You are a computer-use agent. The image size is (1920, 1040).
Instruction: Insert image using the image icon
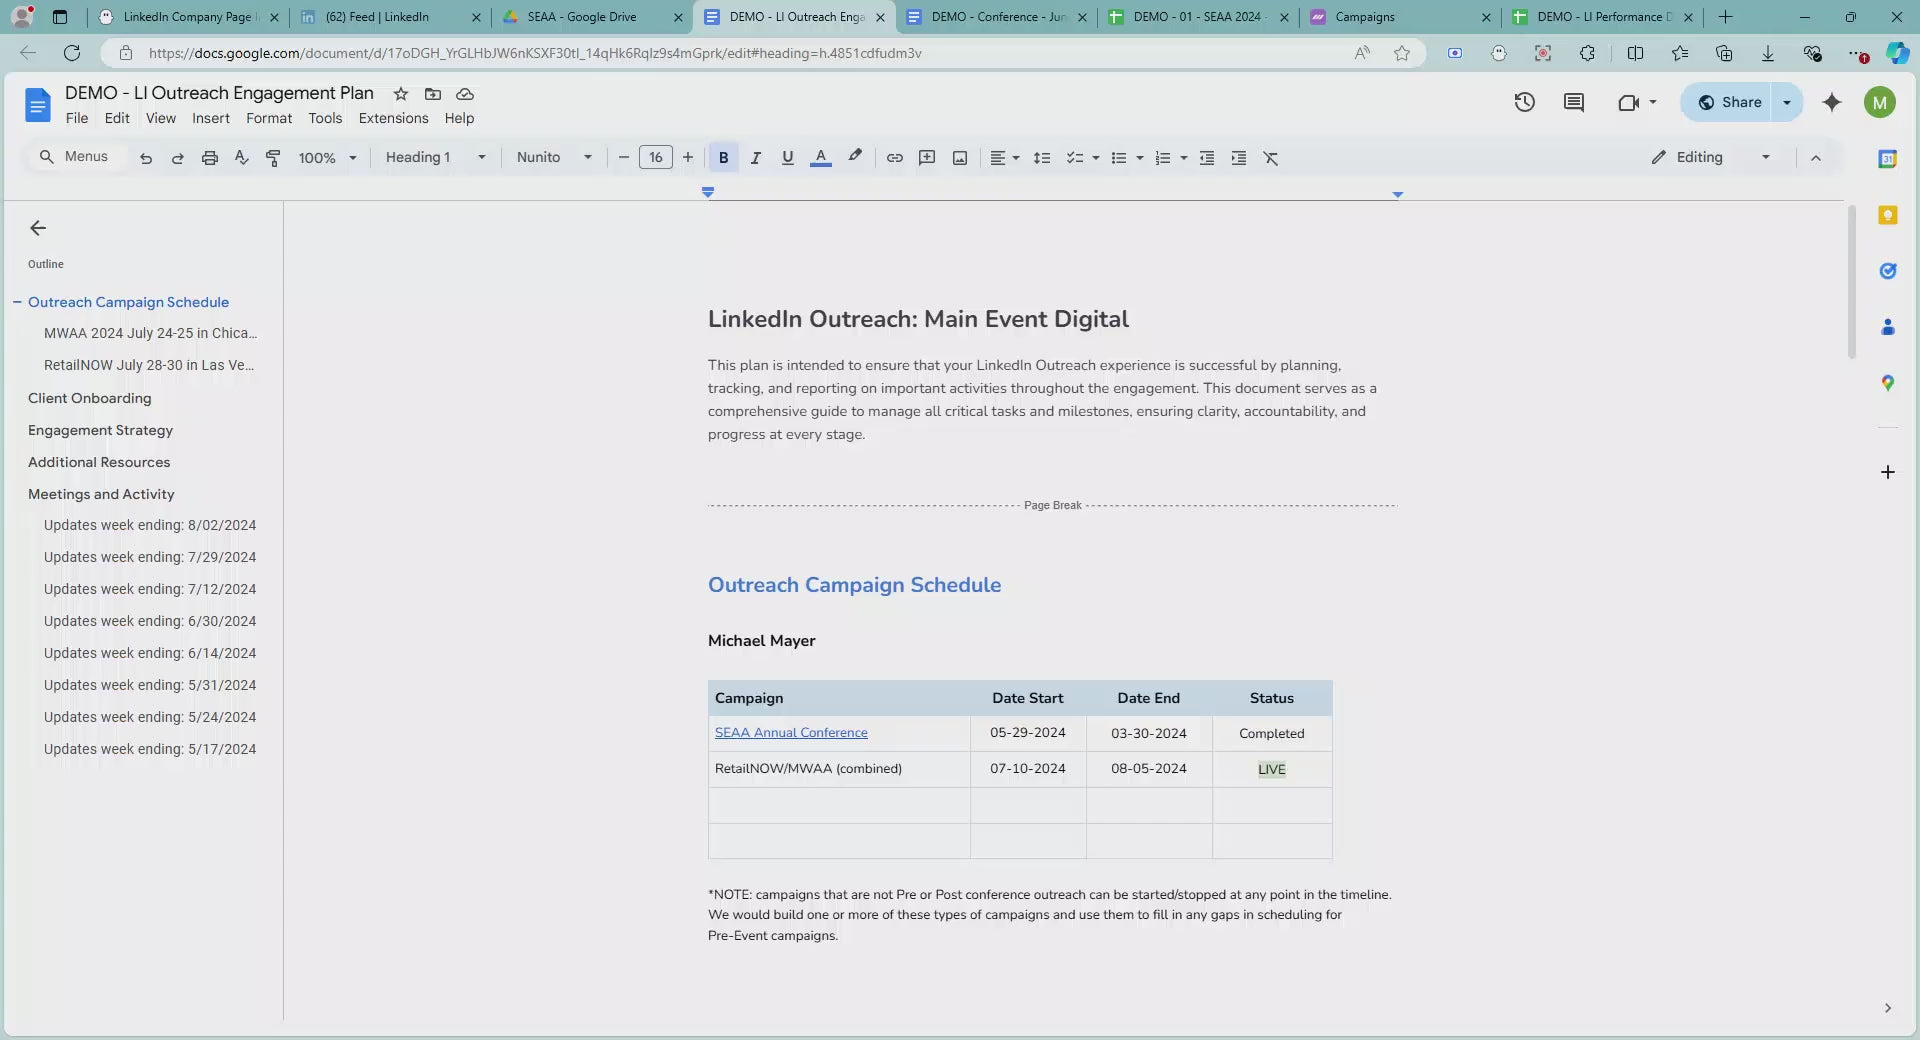(960, 158)
